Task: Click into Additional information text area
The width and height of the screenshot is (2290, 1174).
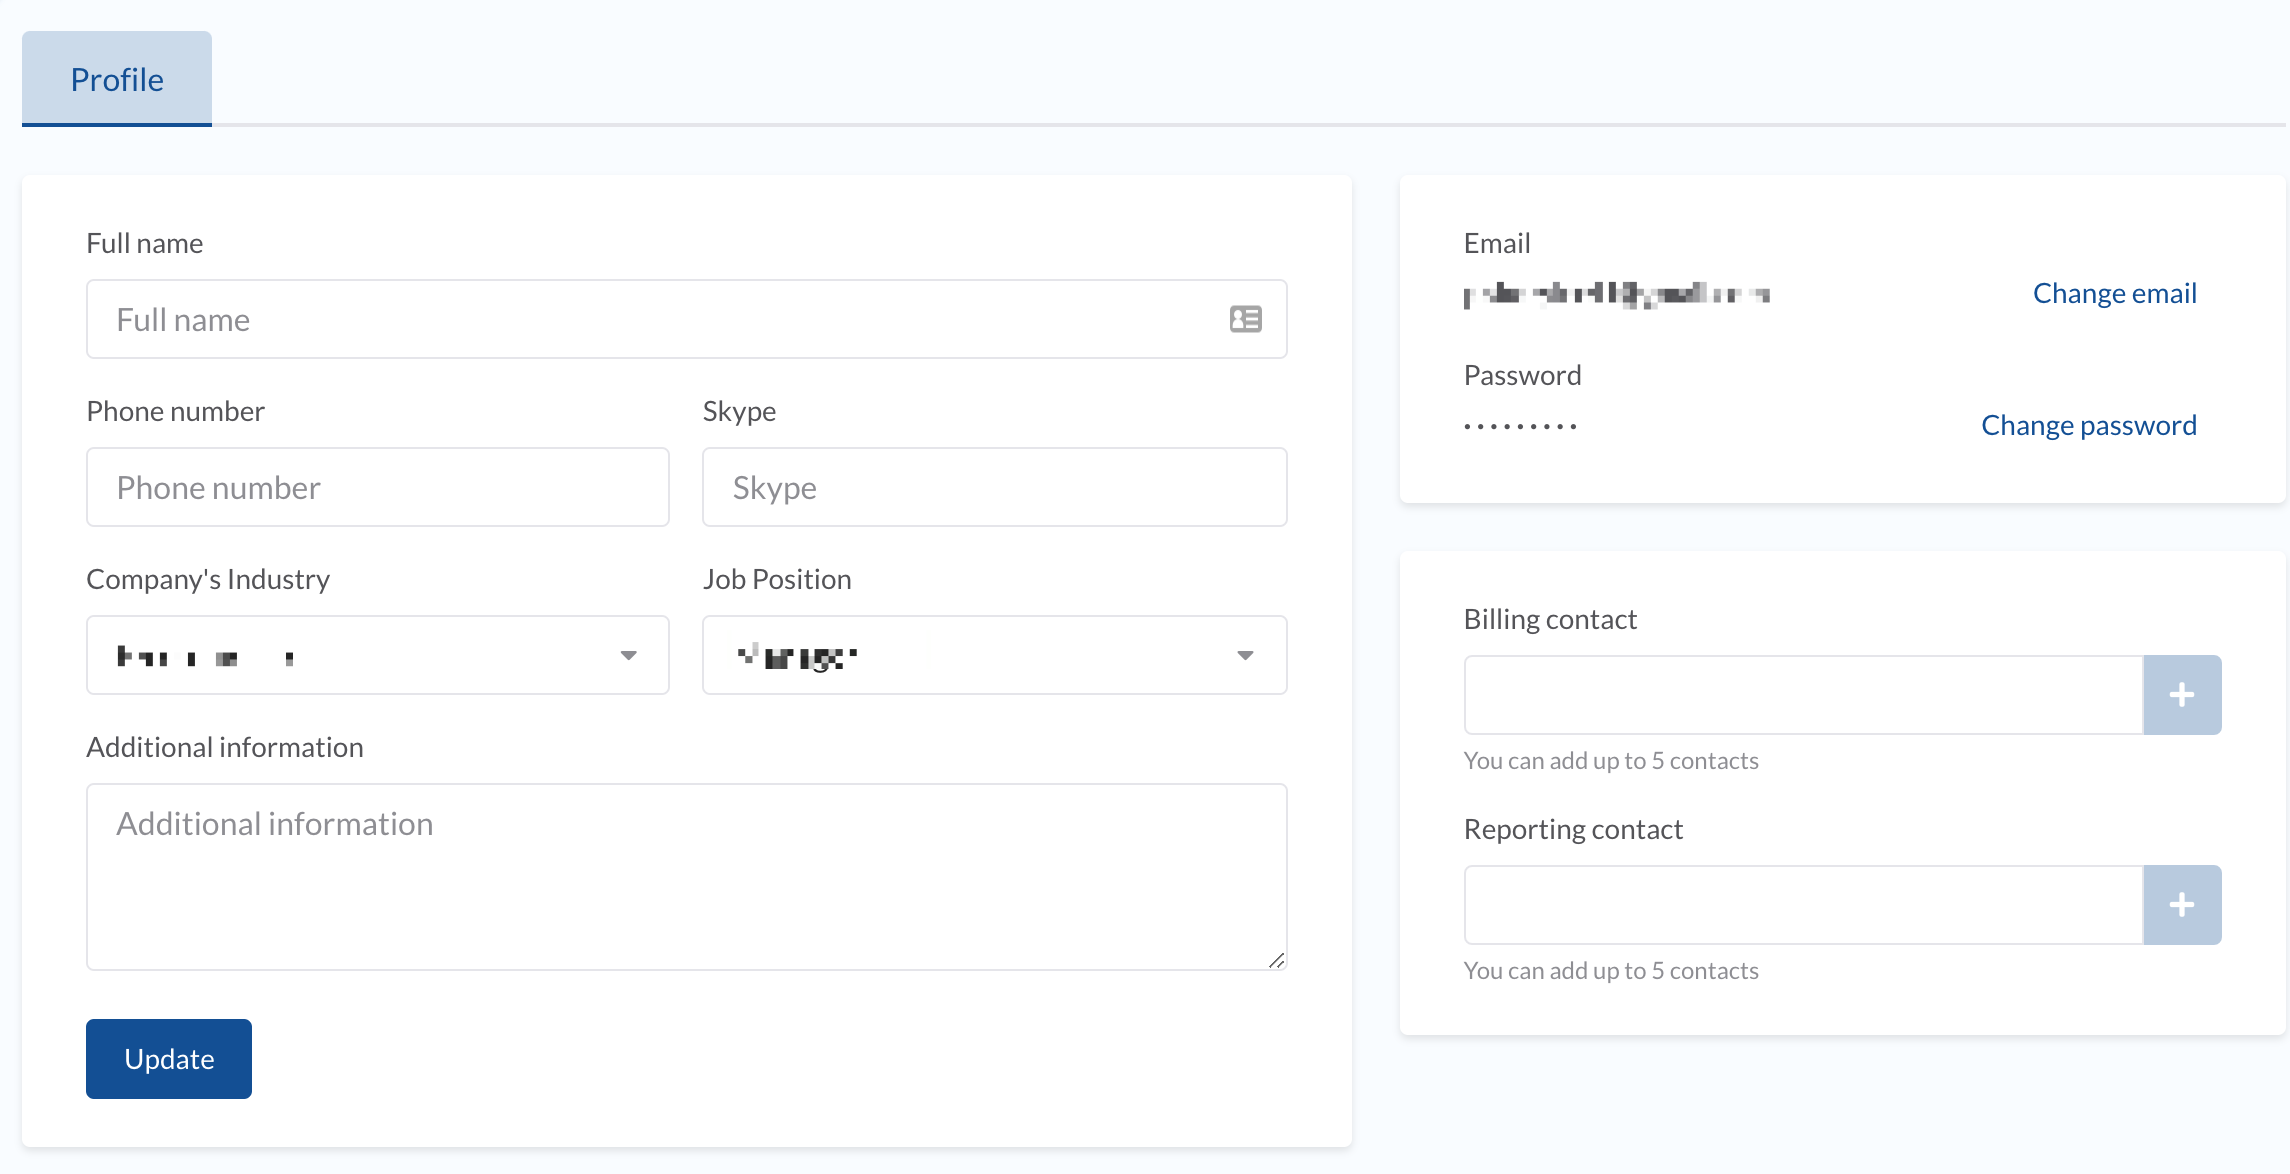Action: tap(686, 877)
